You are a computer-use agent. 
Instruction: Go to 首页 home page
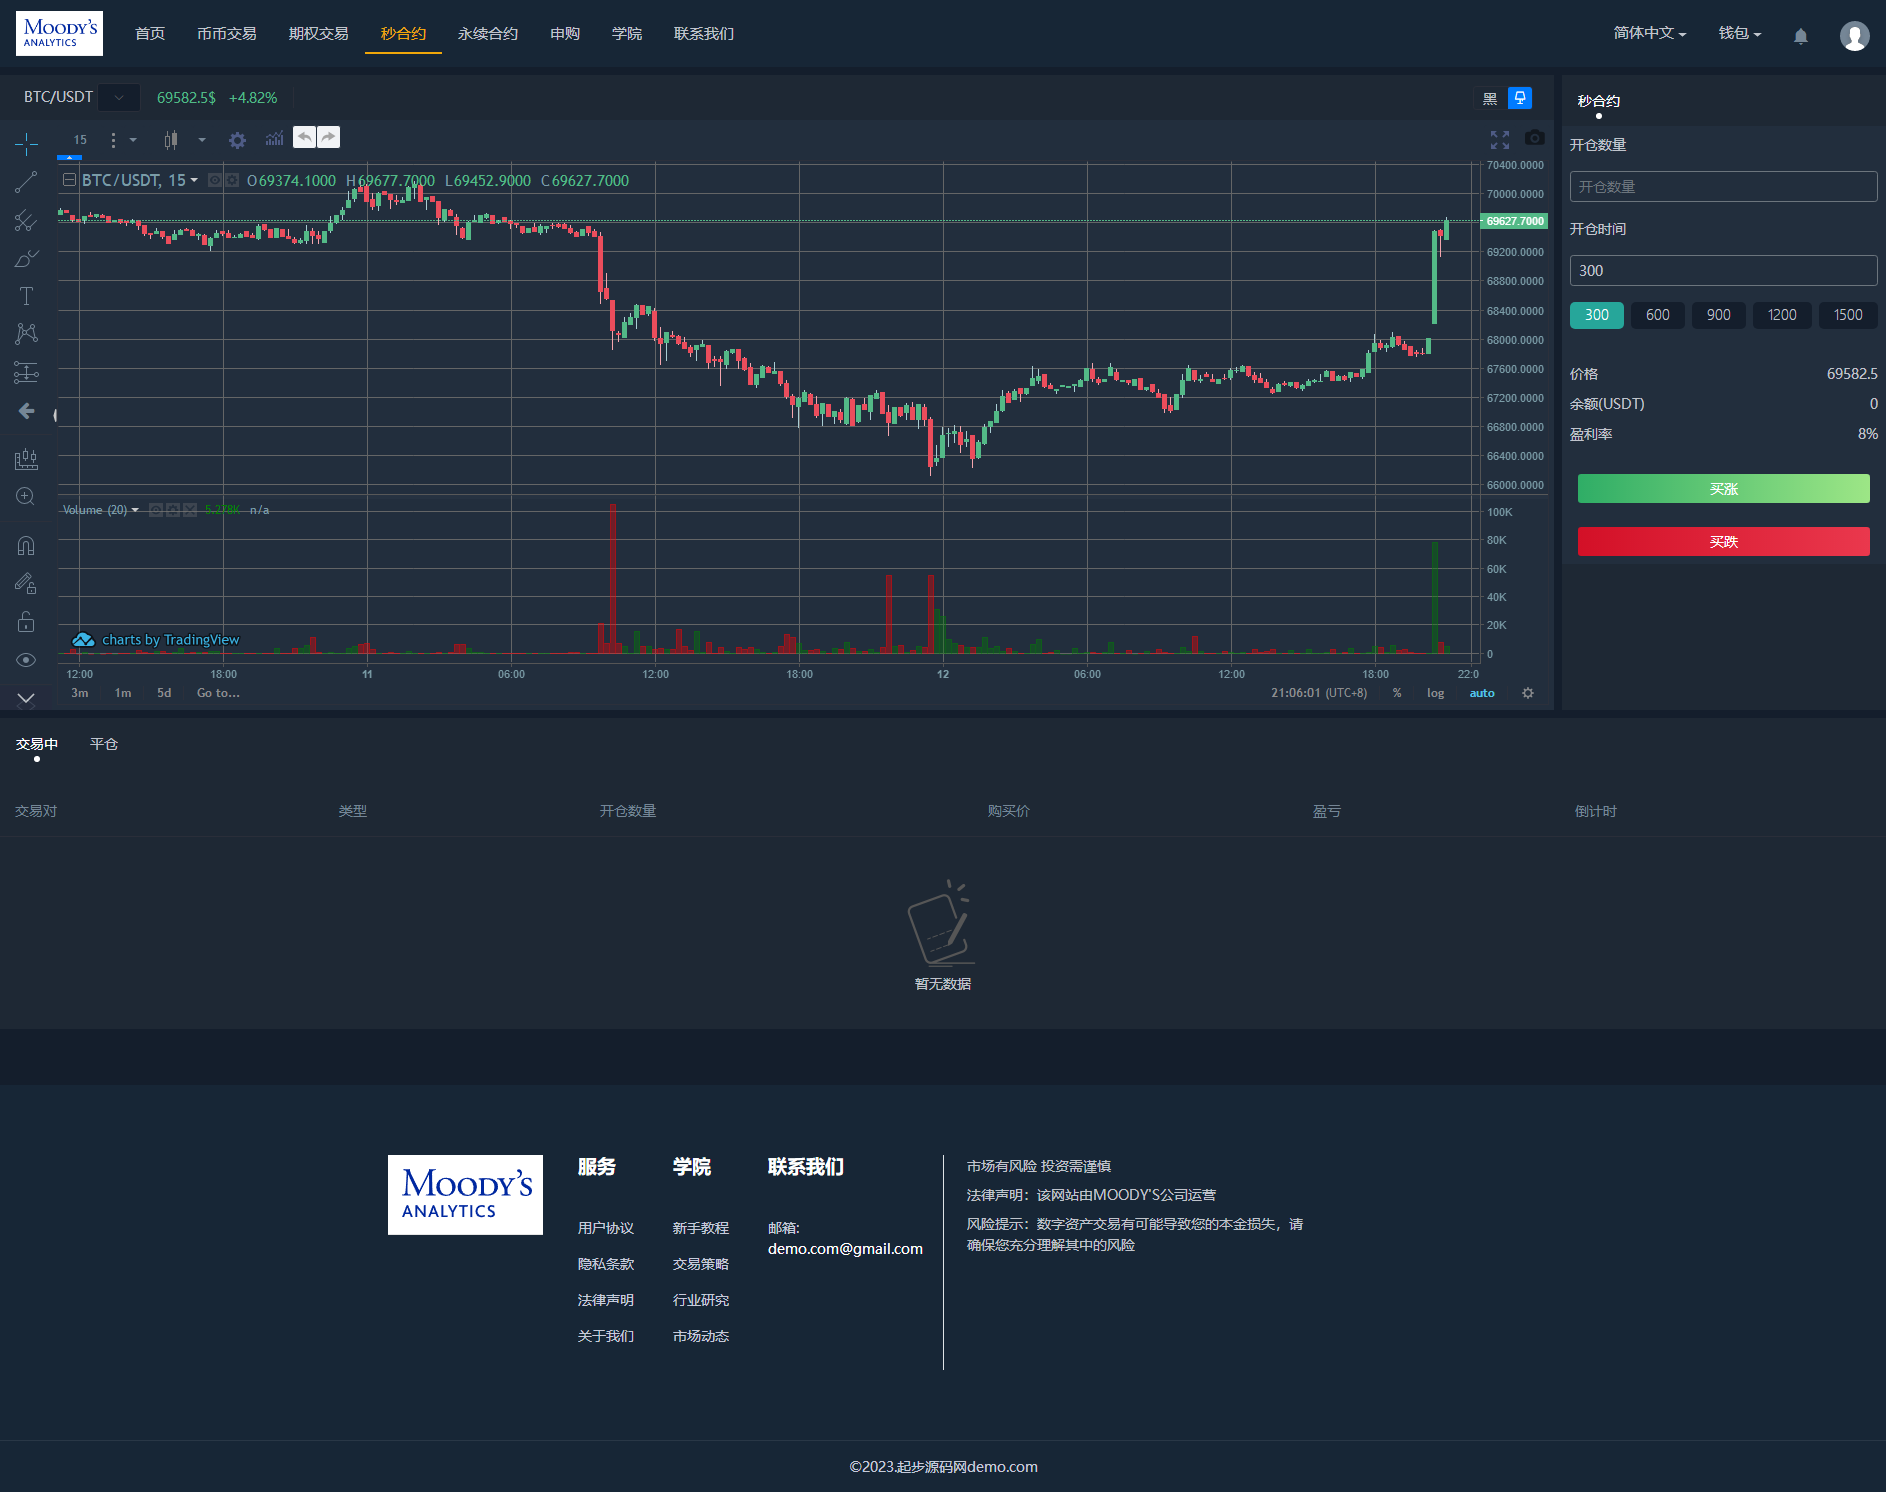(x=150, y=34)
